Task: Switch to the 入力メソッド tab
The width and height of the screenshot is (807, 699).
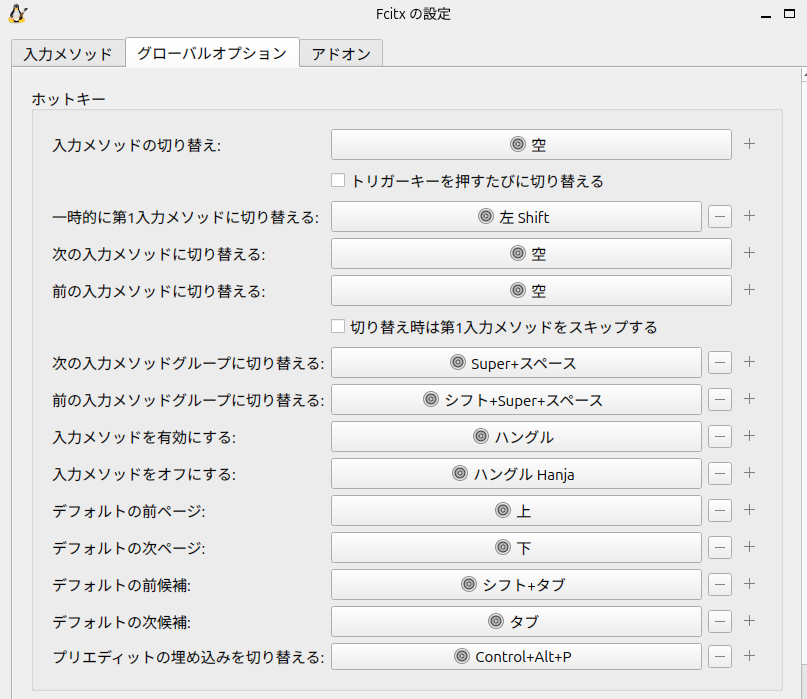Action: click(68, 54)
